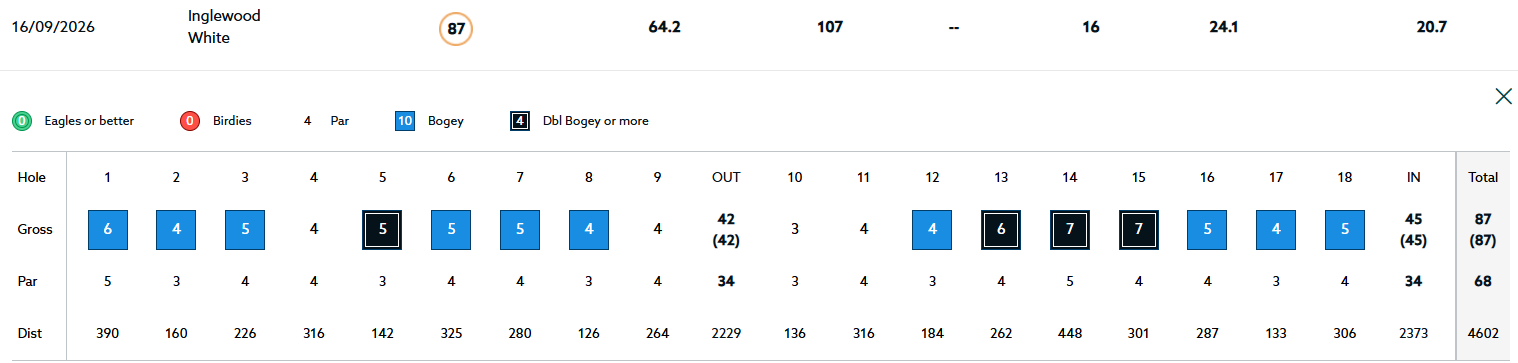This screenshot has width=1518, height=363.
Task: Select hole 15 gross score box
Action: 1139,229
